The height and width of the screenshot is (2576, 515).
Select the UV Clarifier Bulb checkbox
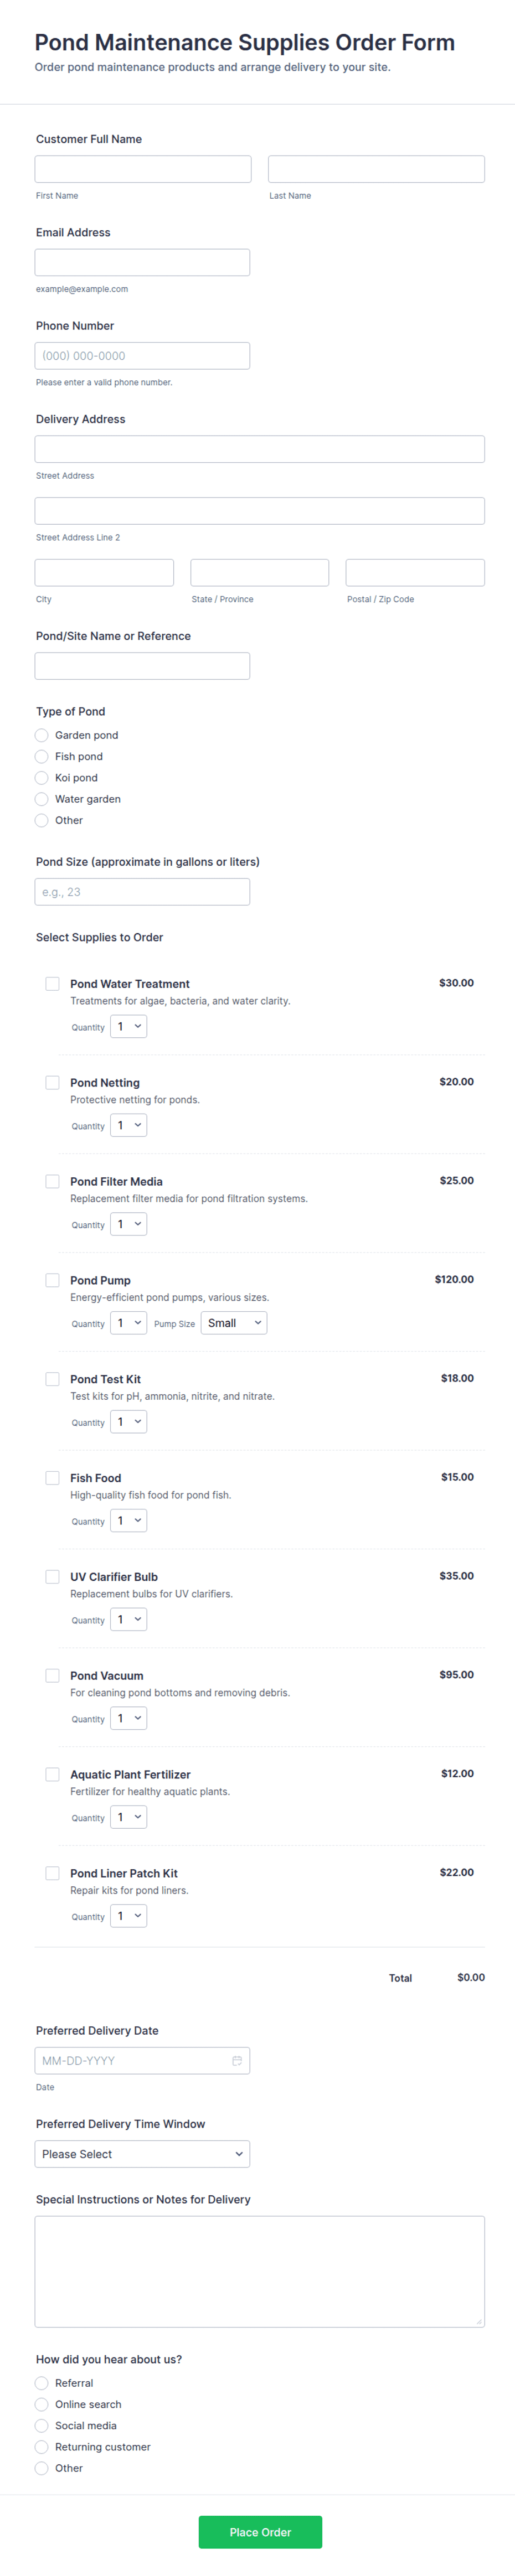click(52, 1576)
